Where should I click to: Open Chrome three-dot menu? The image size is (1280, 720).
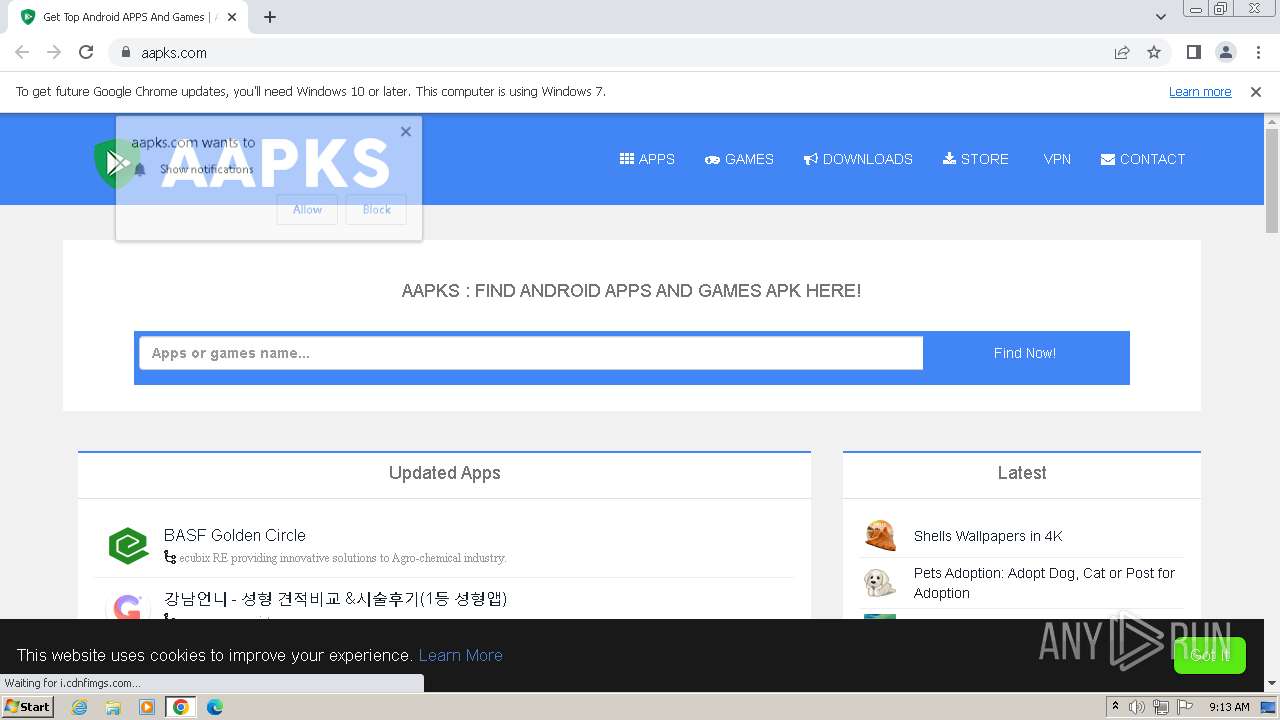[1257, 52]
